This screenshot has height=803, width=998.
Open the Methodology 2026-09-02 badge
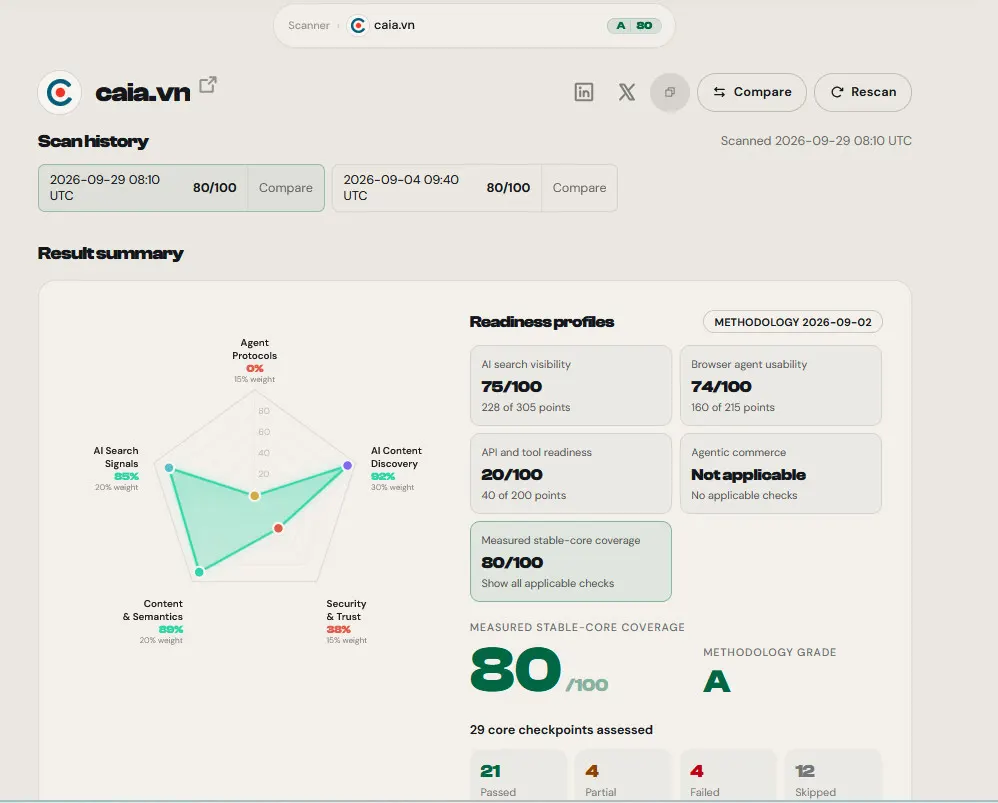pyautogui.click(x=792, y=322)
